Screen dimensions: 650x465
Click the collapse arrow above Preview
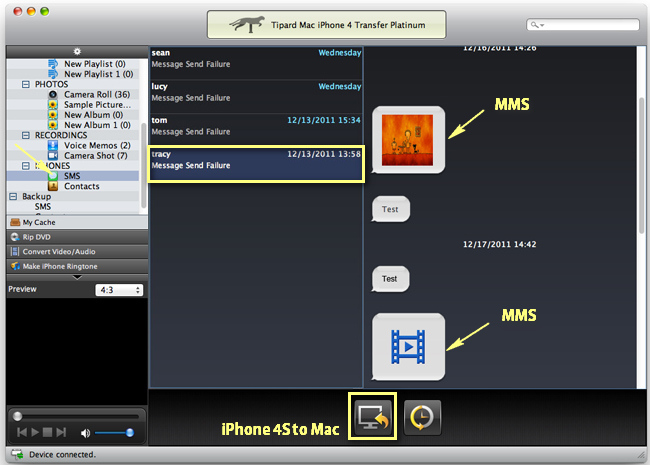77,277
